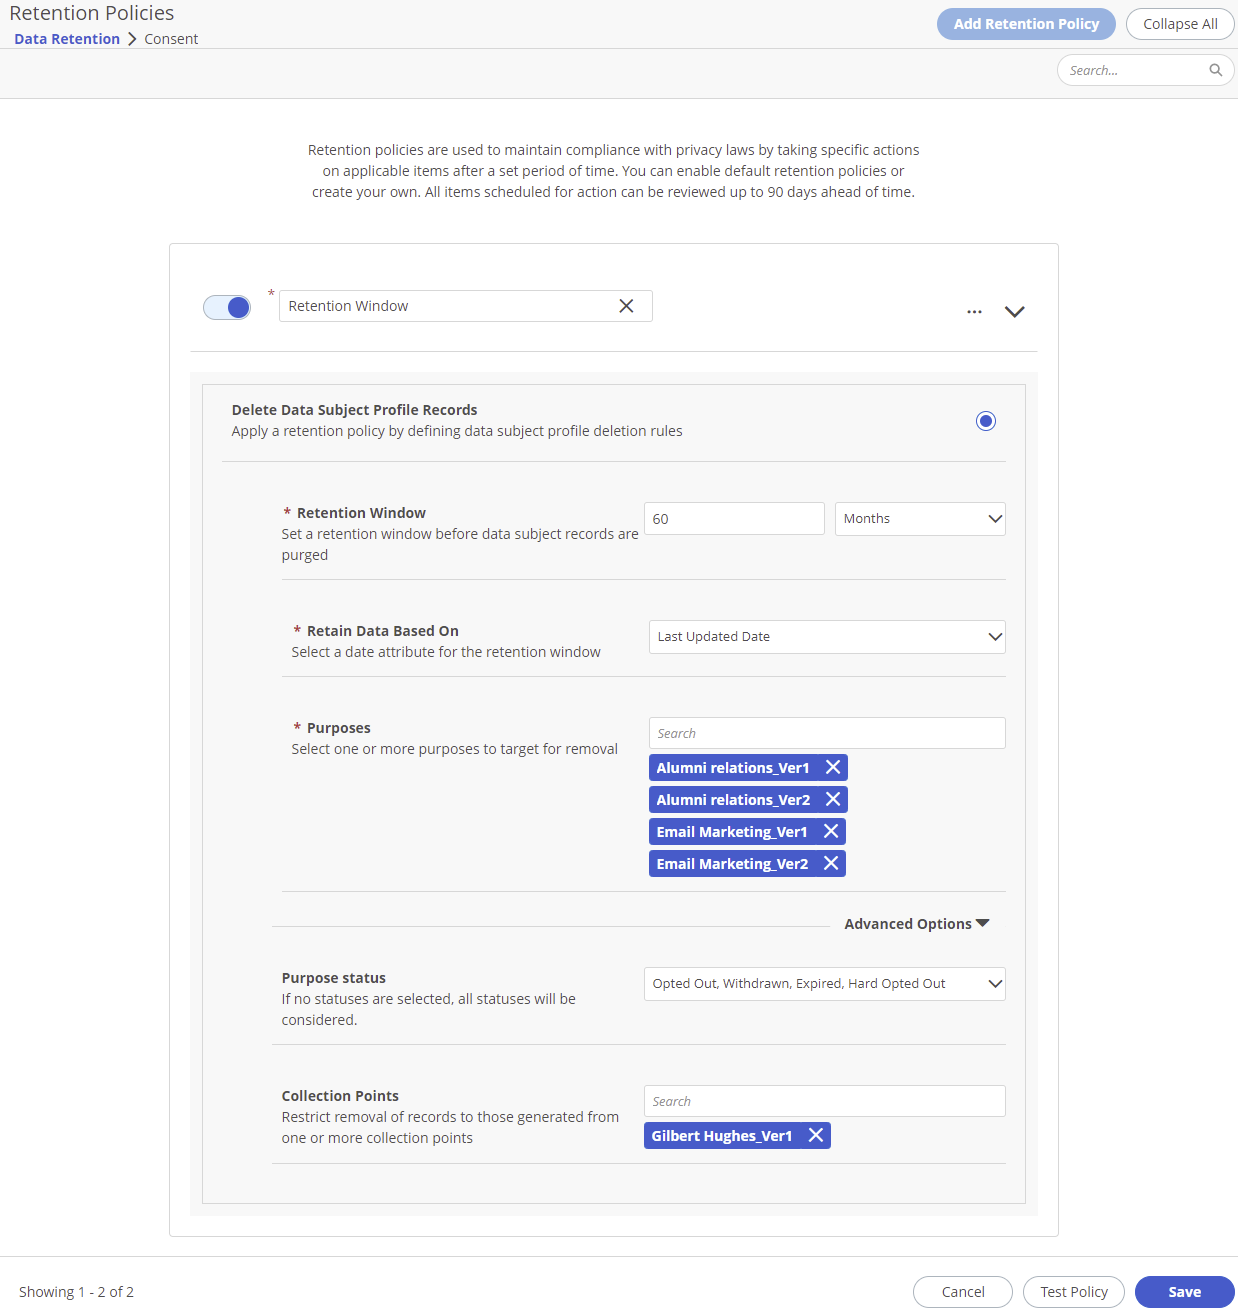The image size is (1238, 1316).
Task: Remove the Email Marketing_Ver2 purpose tag
Action: [x=830, y=863]
